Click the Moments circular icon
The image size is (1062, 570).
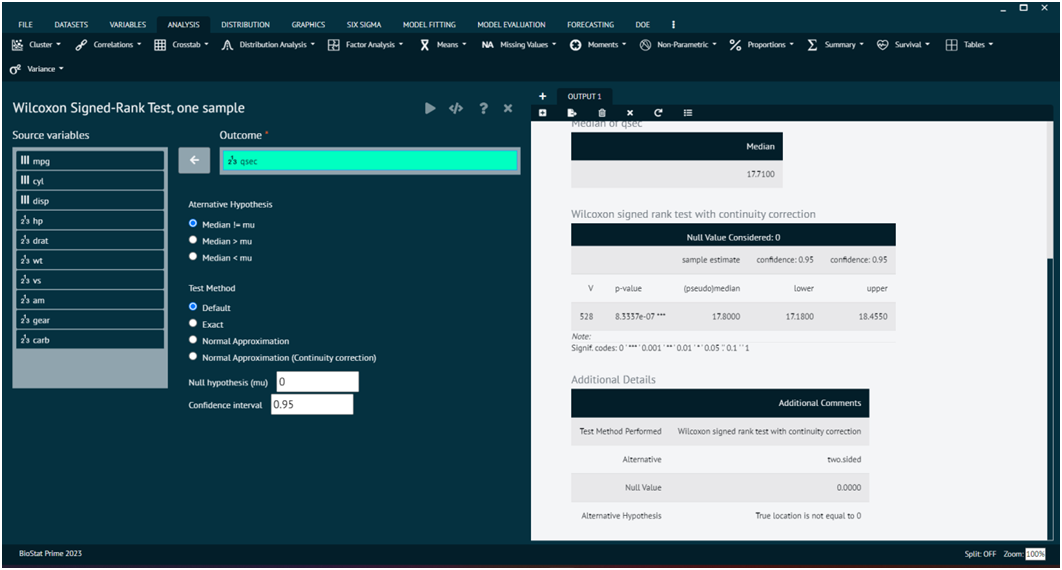click(576, 45)
